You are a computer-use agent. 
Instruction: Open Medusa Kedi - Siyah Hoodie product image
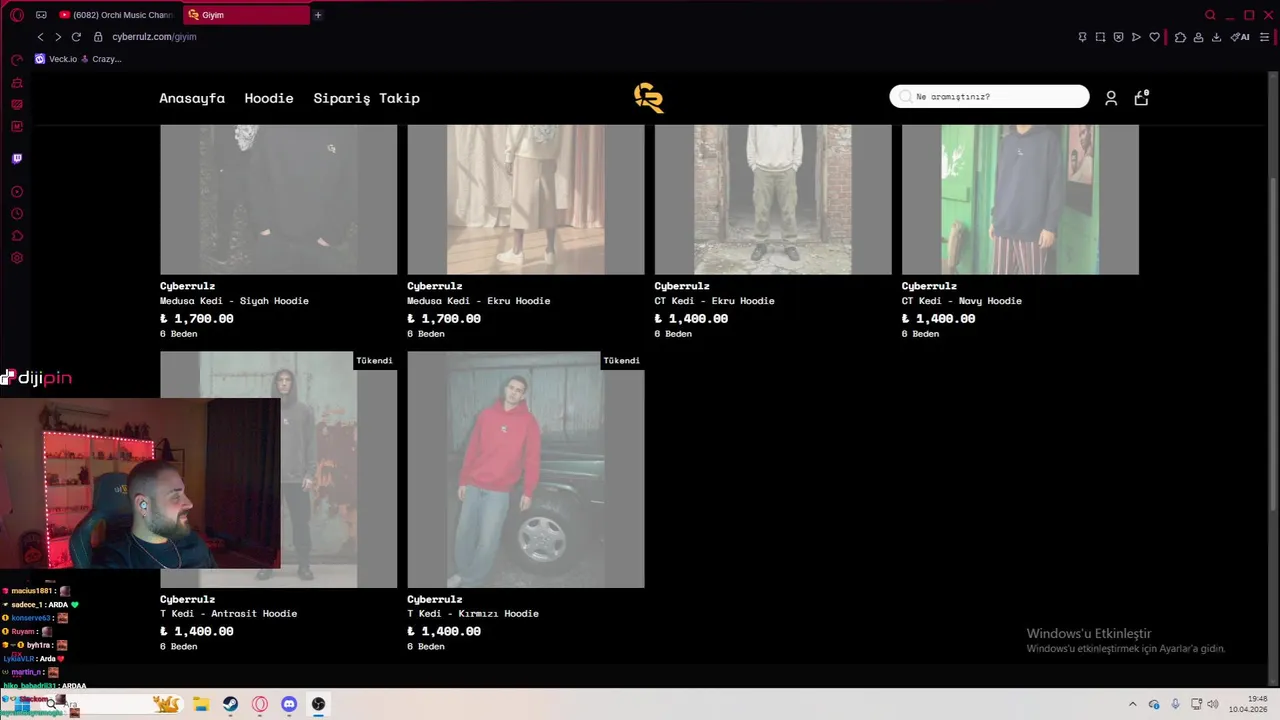[x=278, y=199]
